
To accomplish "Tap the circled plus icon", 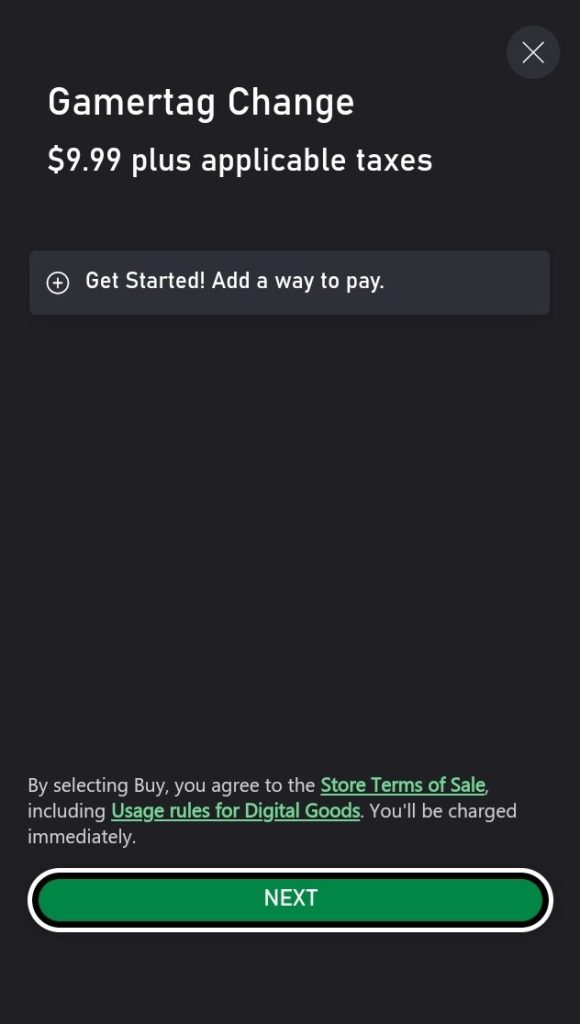I will (x=57, y=283).
